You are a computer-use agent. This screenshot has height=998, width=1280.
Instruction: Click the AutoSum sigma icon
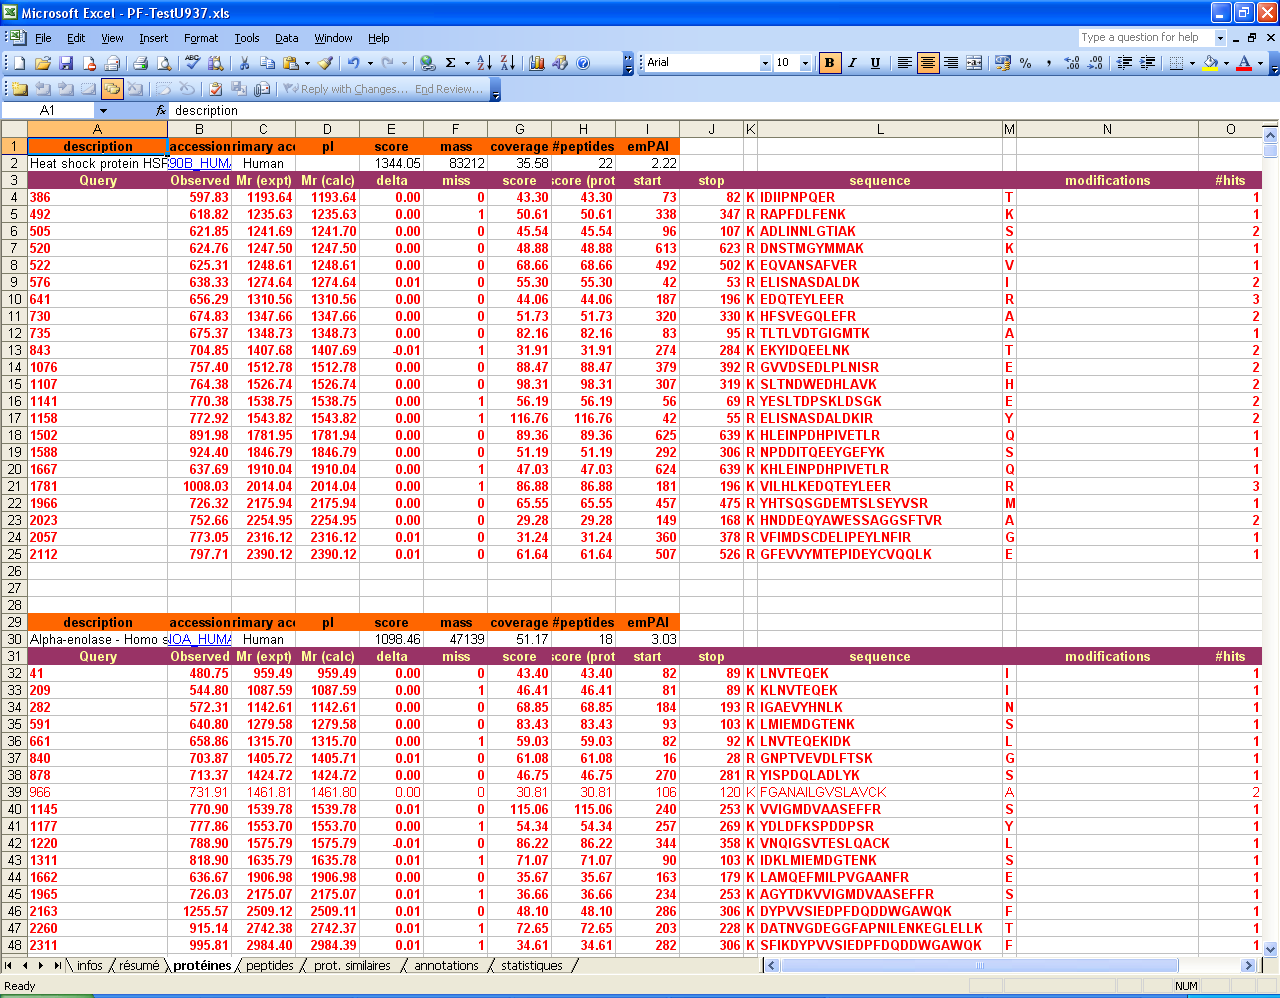(x=450, y=63)
